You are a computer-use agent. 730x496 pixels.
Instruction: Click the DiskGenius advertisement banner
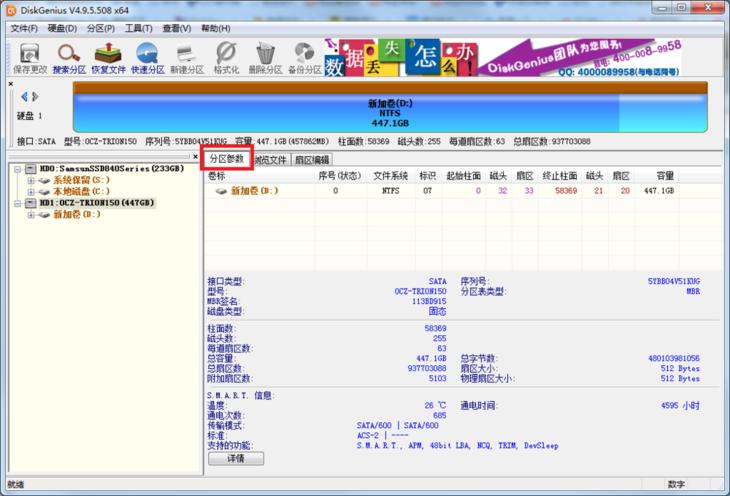coord(503,58)
